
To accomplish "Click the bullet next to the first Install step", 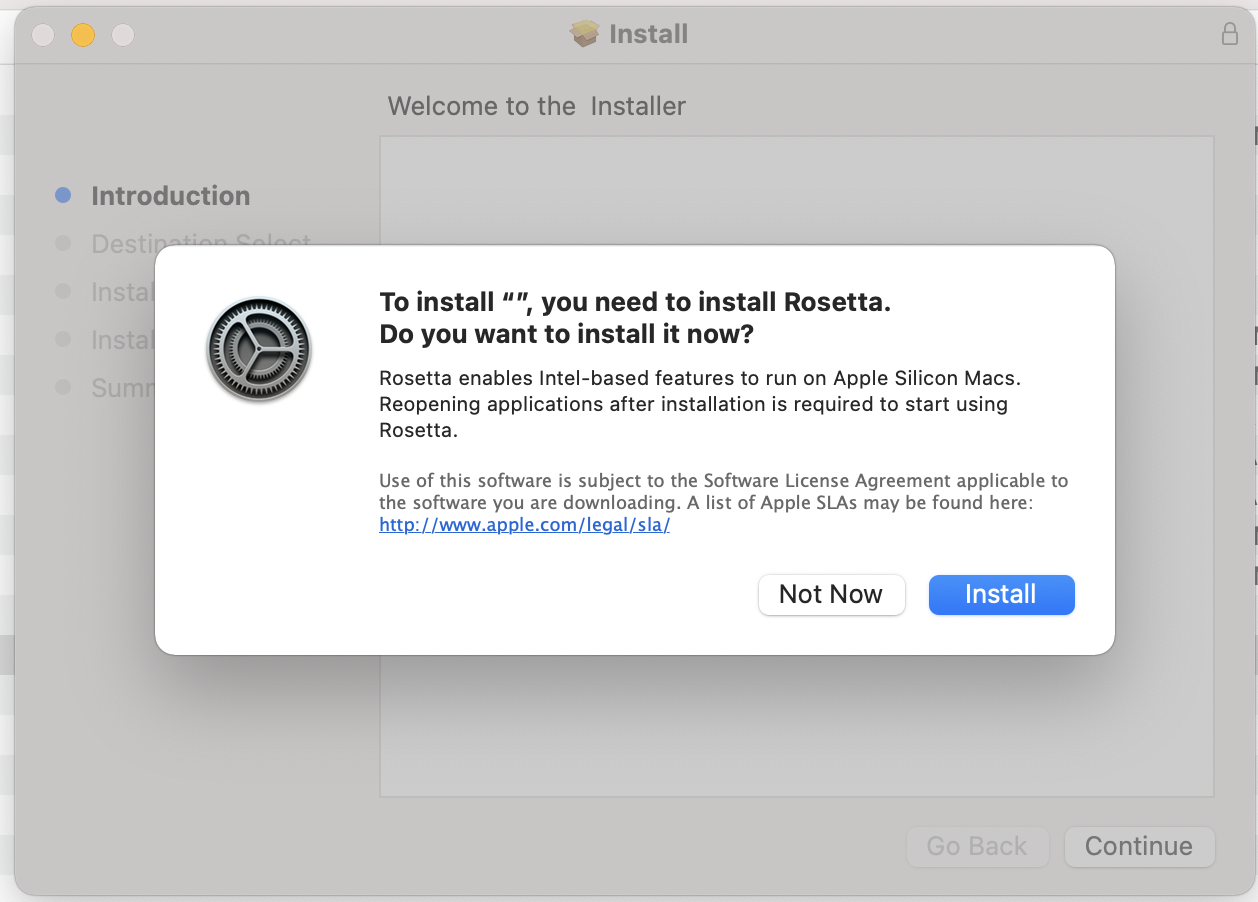I will coord(62,291).
